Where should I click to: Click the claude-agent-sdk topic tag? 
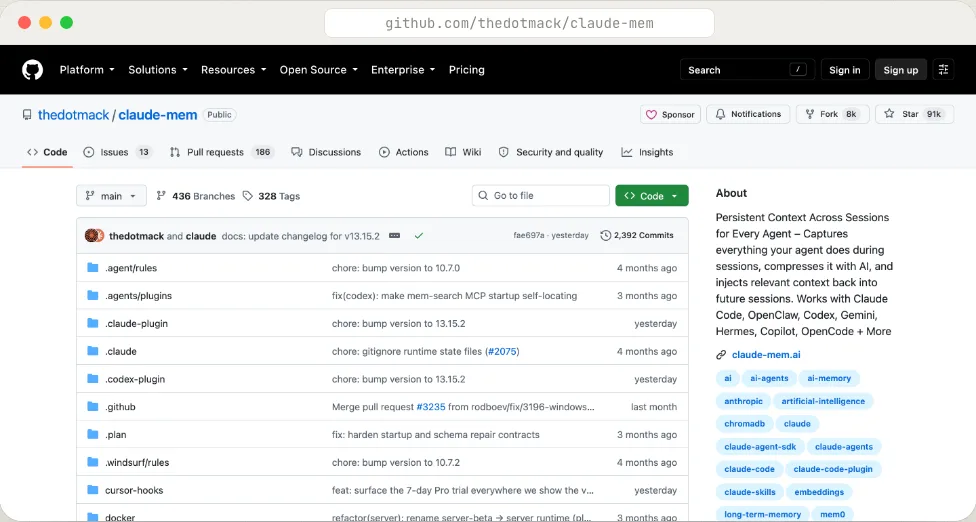[x=760, y=447]
